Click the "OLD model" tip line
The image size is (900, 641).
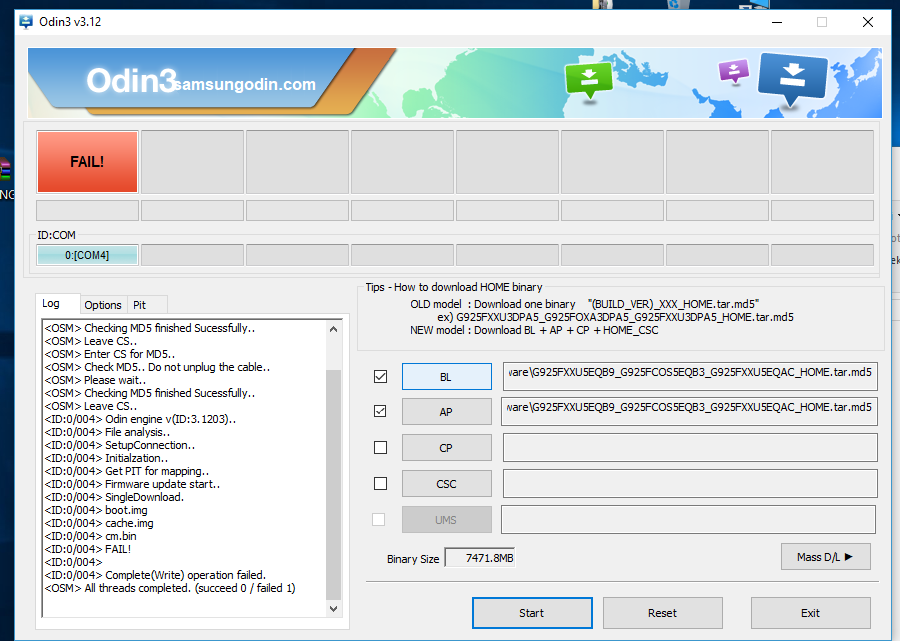[x=584, y=304]
